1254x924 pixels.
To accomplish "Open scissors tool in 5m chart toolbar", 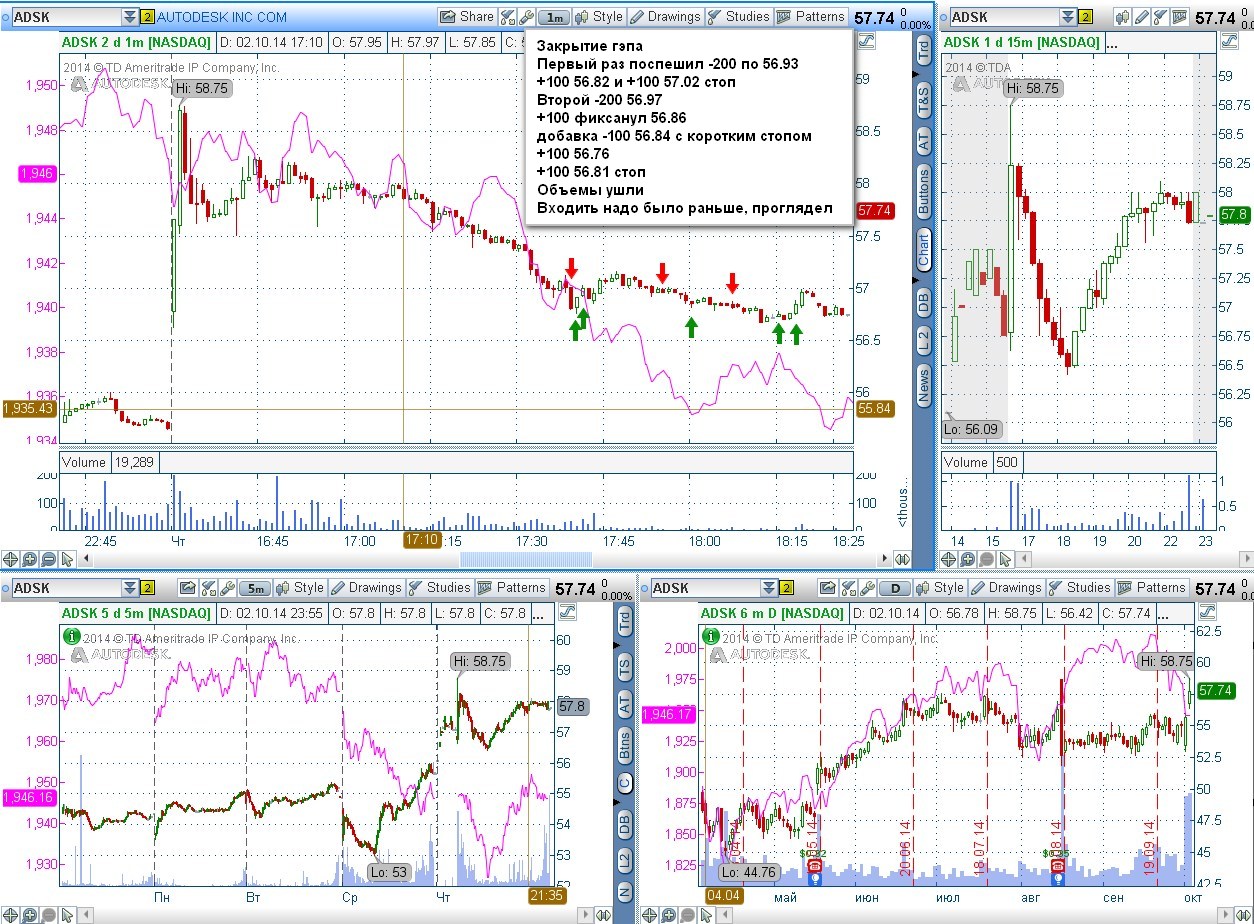I will (209, 588).
